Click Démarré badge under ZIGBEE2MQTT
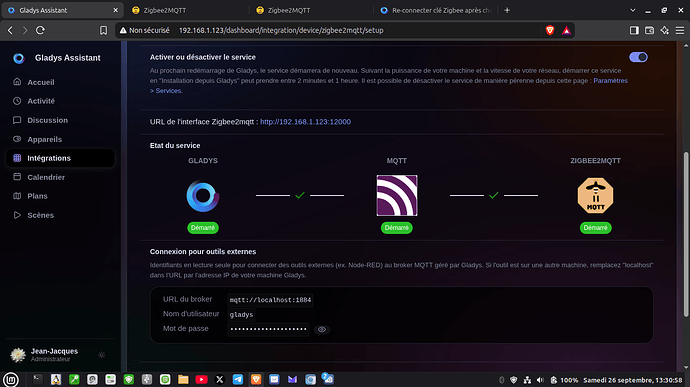 595,228
